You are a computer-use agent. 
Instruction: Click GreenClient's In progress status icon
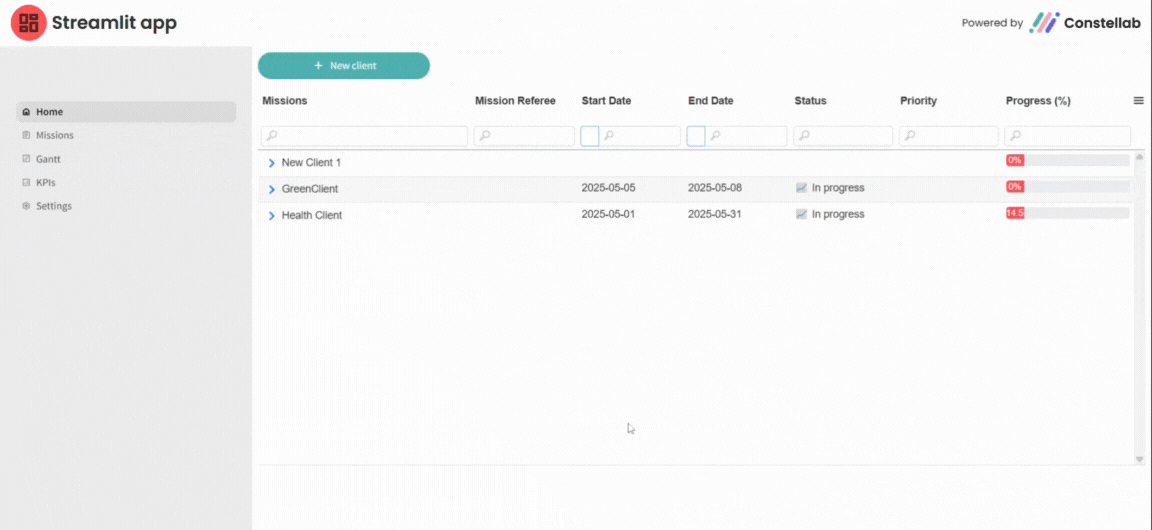point(801,188)
